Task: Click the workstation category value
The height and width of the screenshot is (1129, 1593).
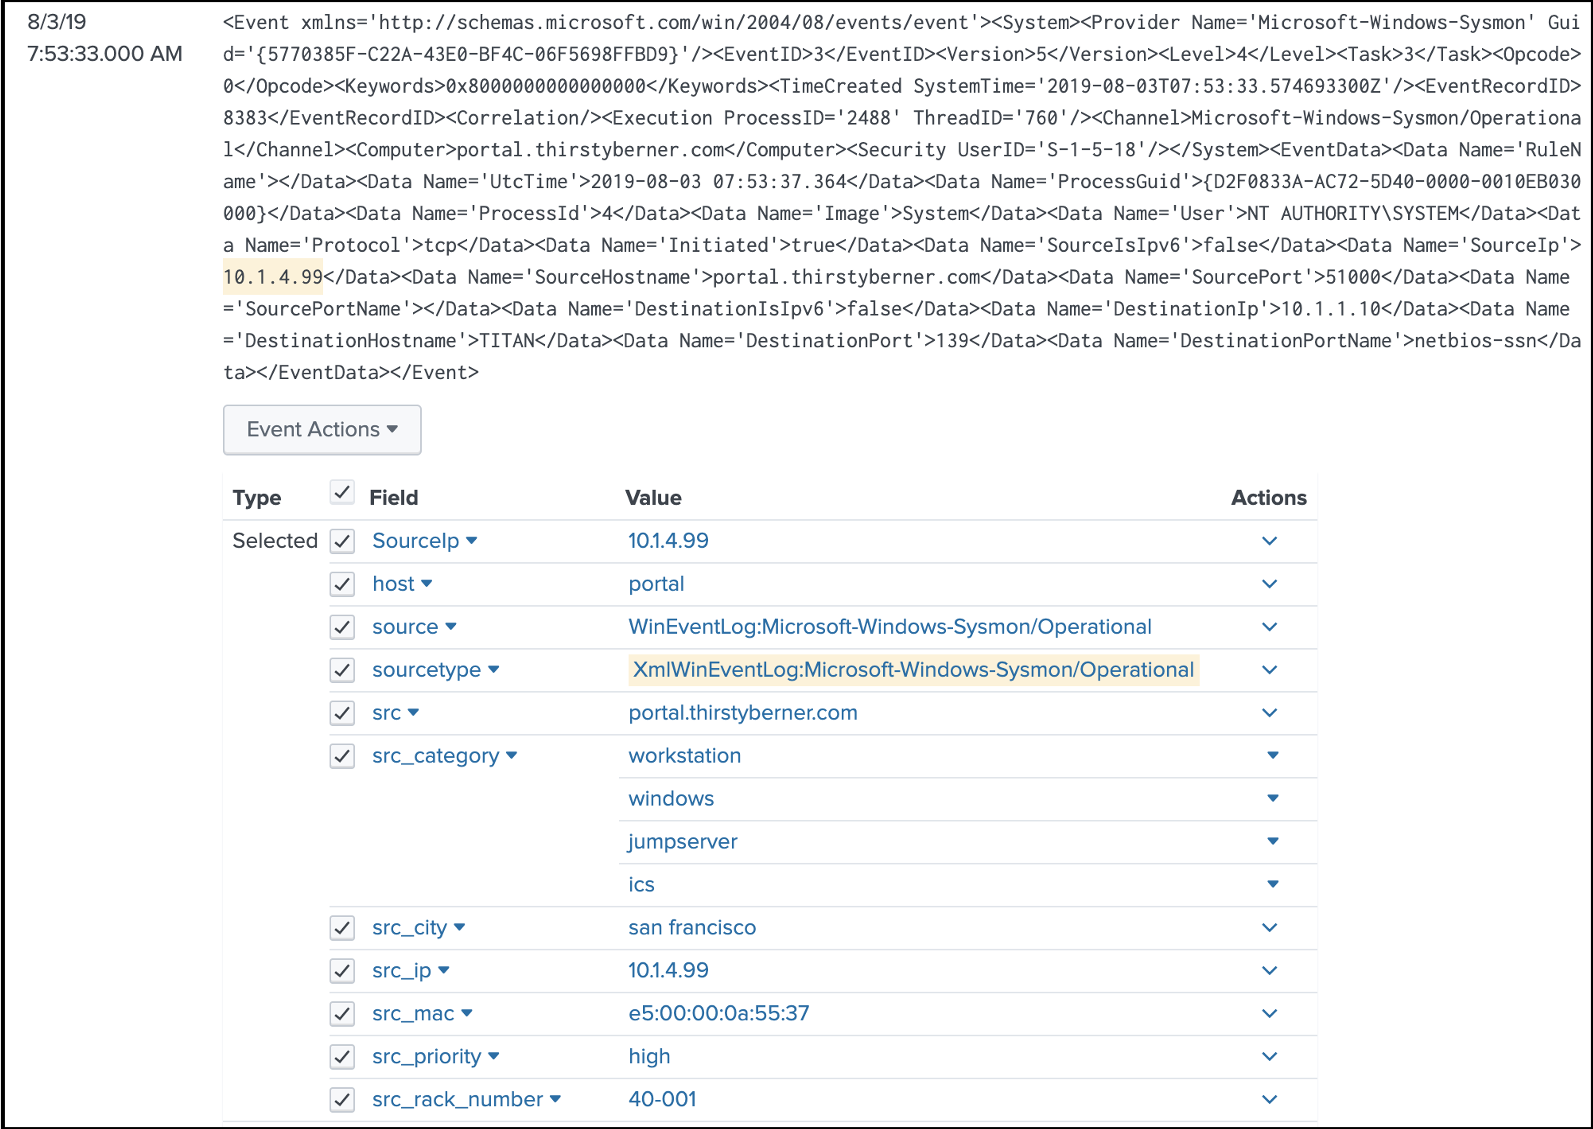Action: point(685,756)
